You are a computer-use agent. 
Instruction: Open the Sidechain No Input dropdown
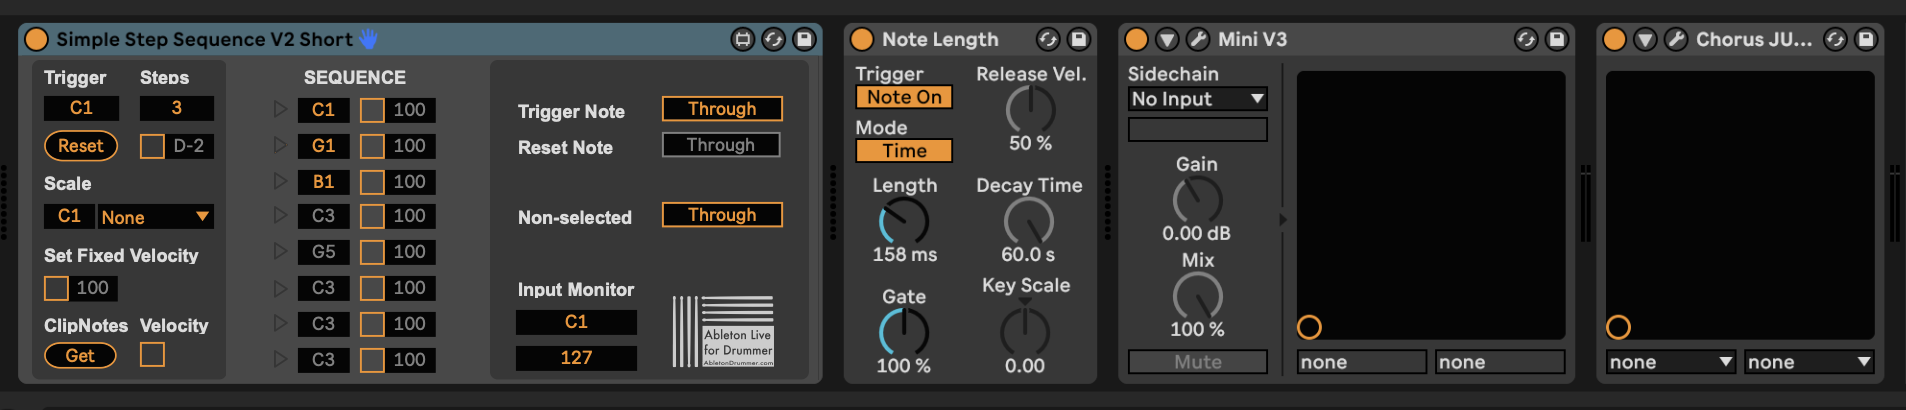point(1197,99)
